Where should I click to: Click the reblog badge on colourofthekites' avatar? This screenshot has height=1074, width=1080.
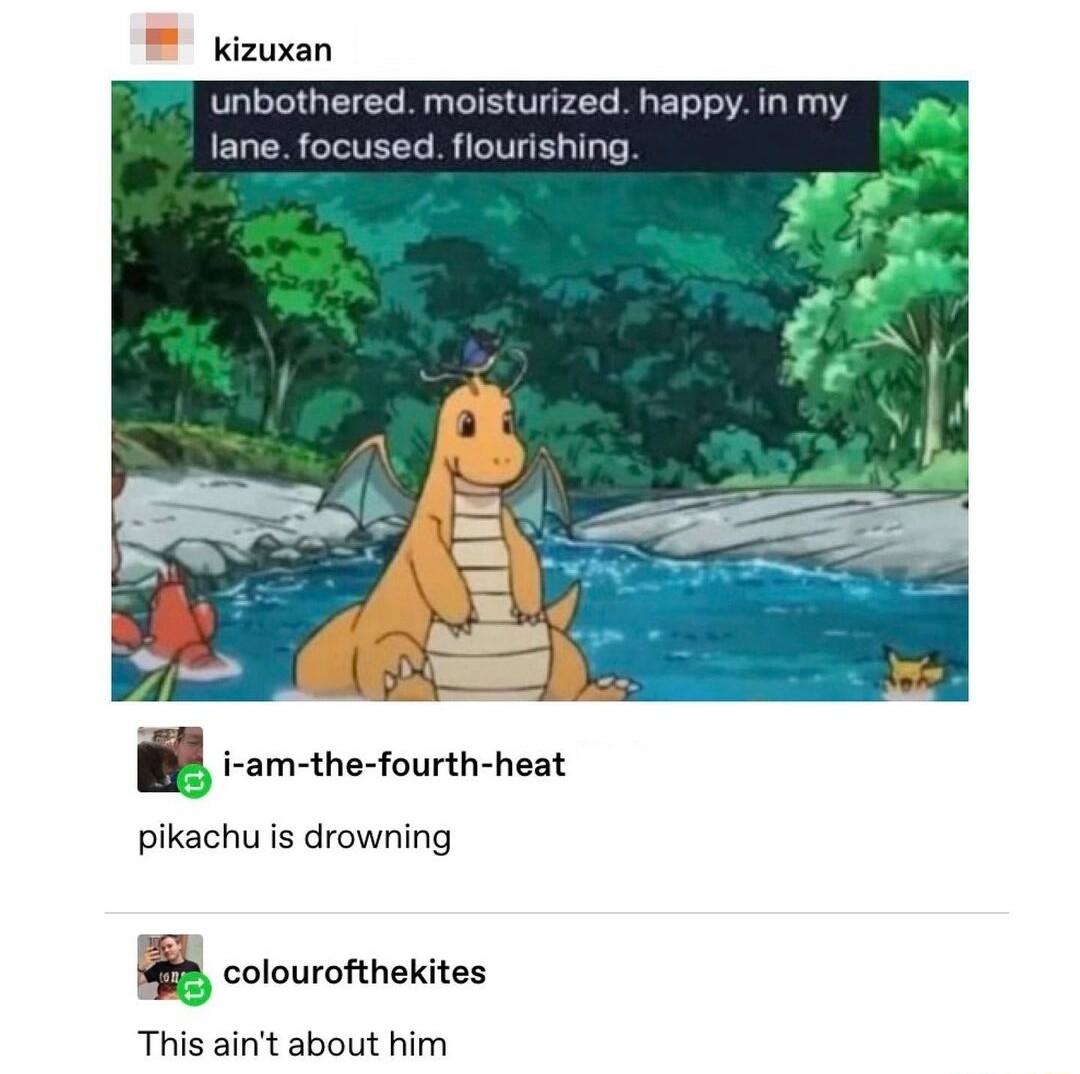(194, 989)
